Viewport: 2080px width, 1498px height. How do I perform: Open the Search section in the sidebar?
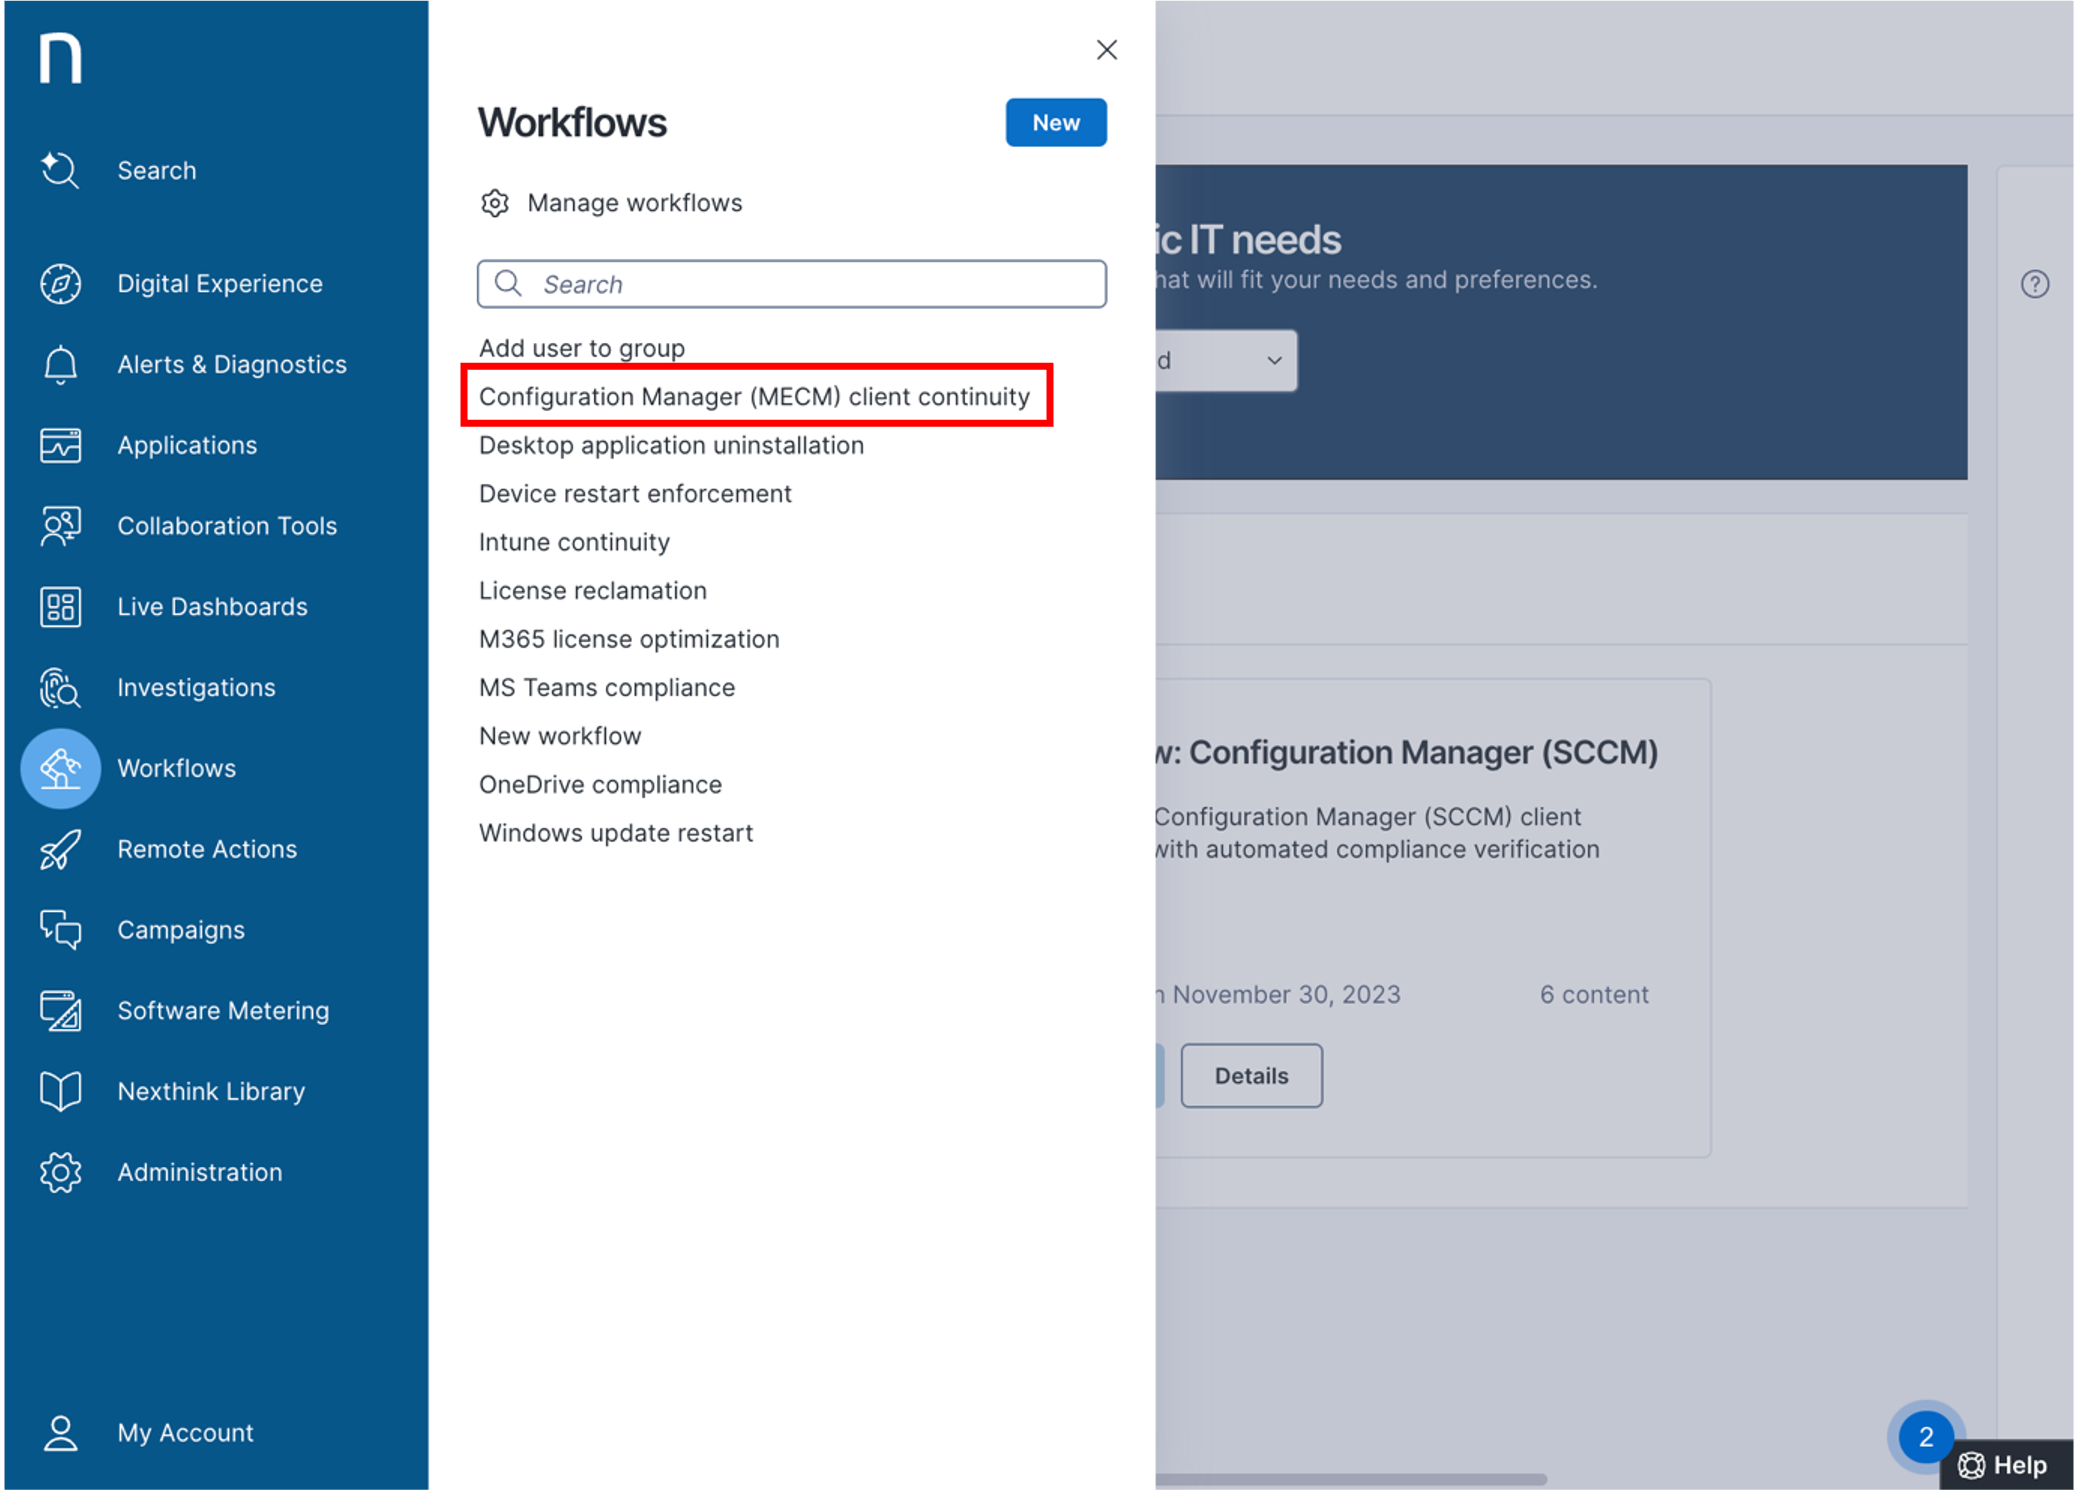coord(157,170)
